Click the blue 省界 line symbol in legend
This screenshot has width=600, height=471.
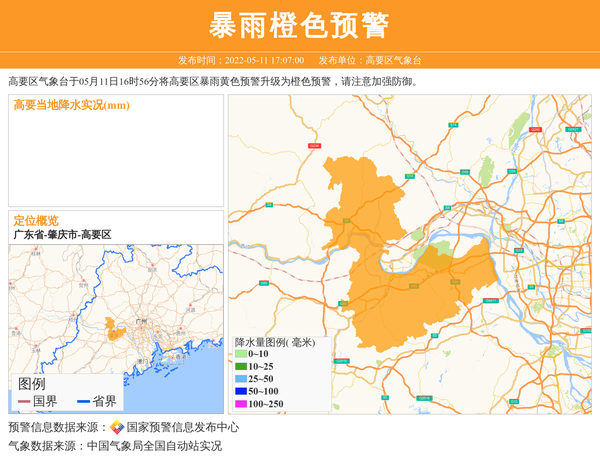click(83, 401)
